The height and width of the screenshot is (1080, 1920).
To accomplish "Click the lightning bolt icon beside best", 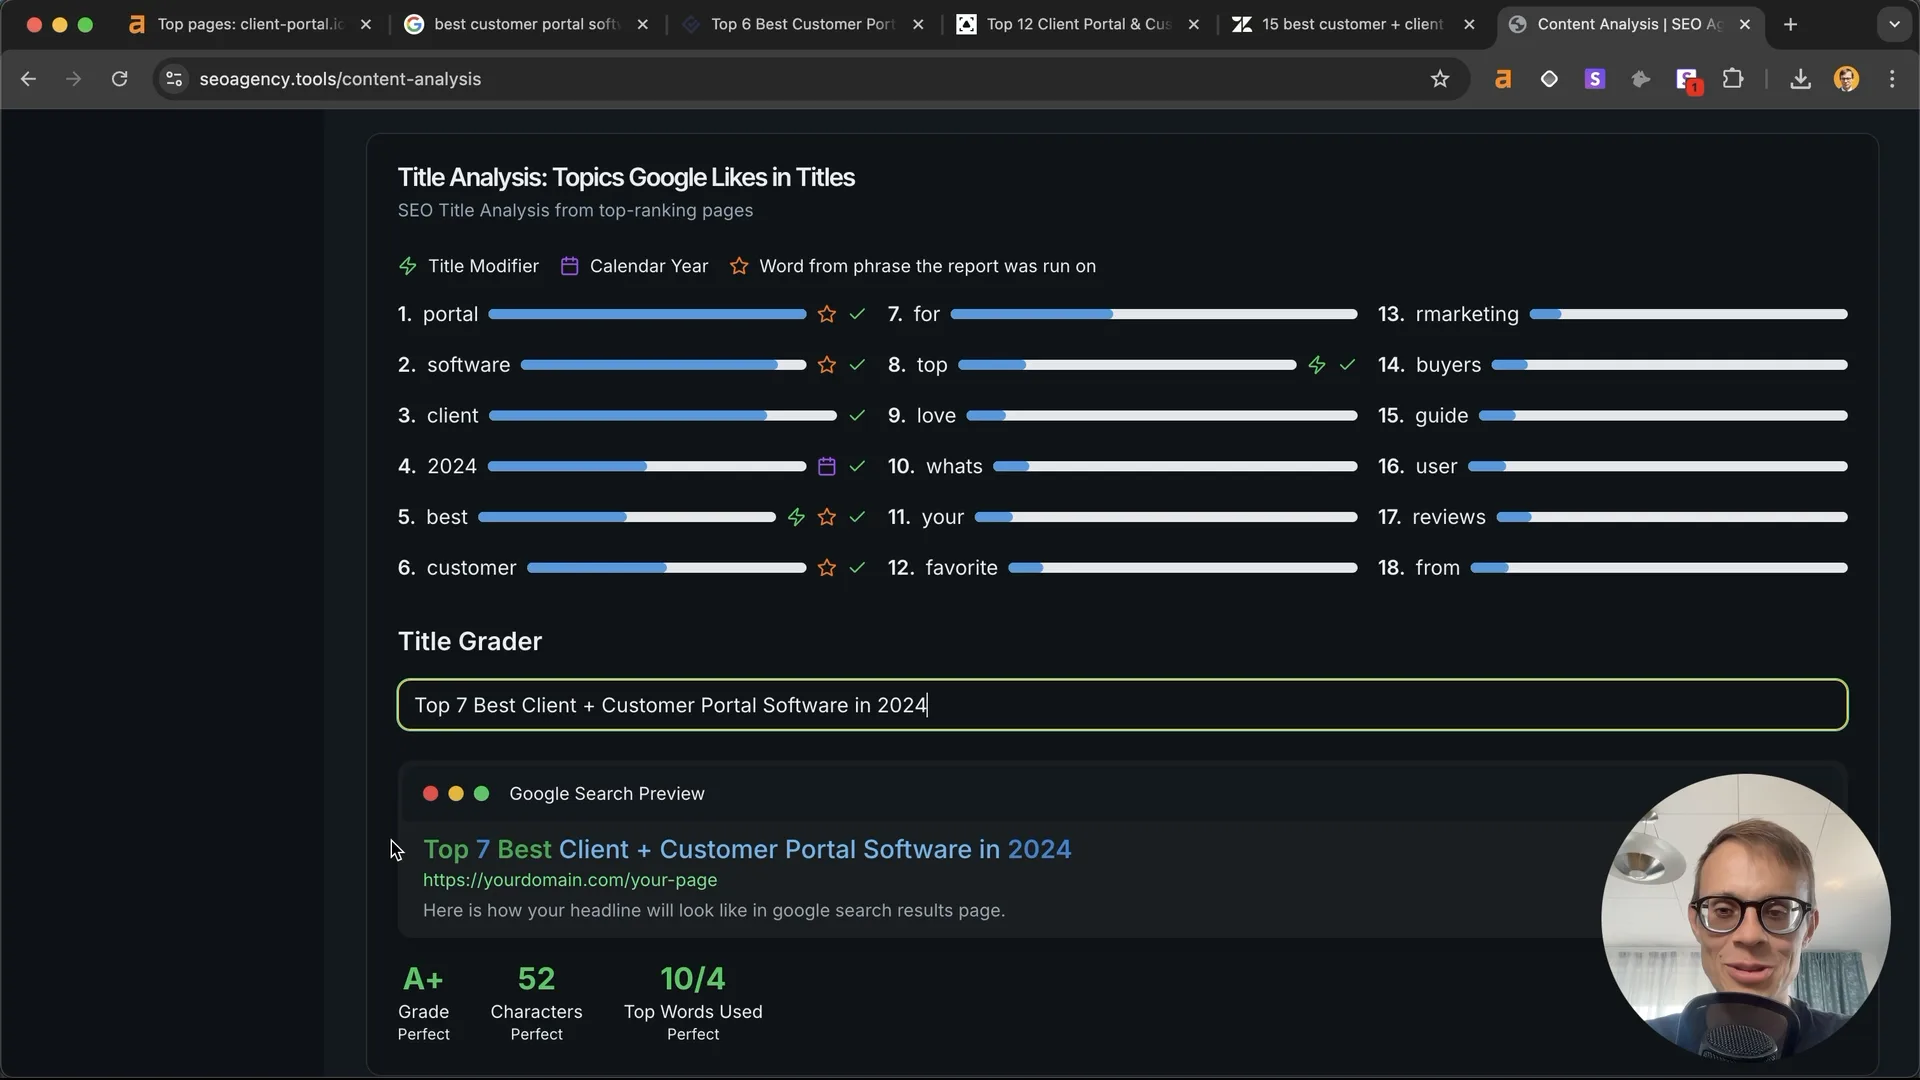I will (x=796, y=517).
